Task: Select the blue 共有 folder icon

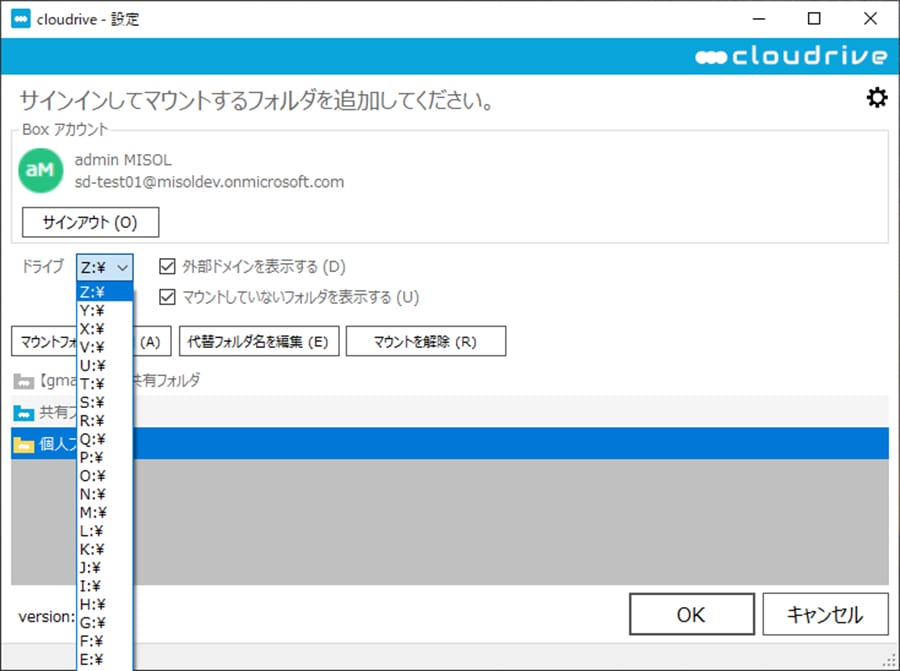Action: [x=24, y=412]
